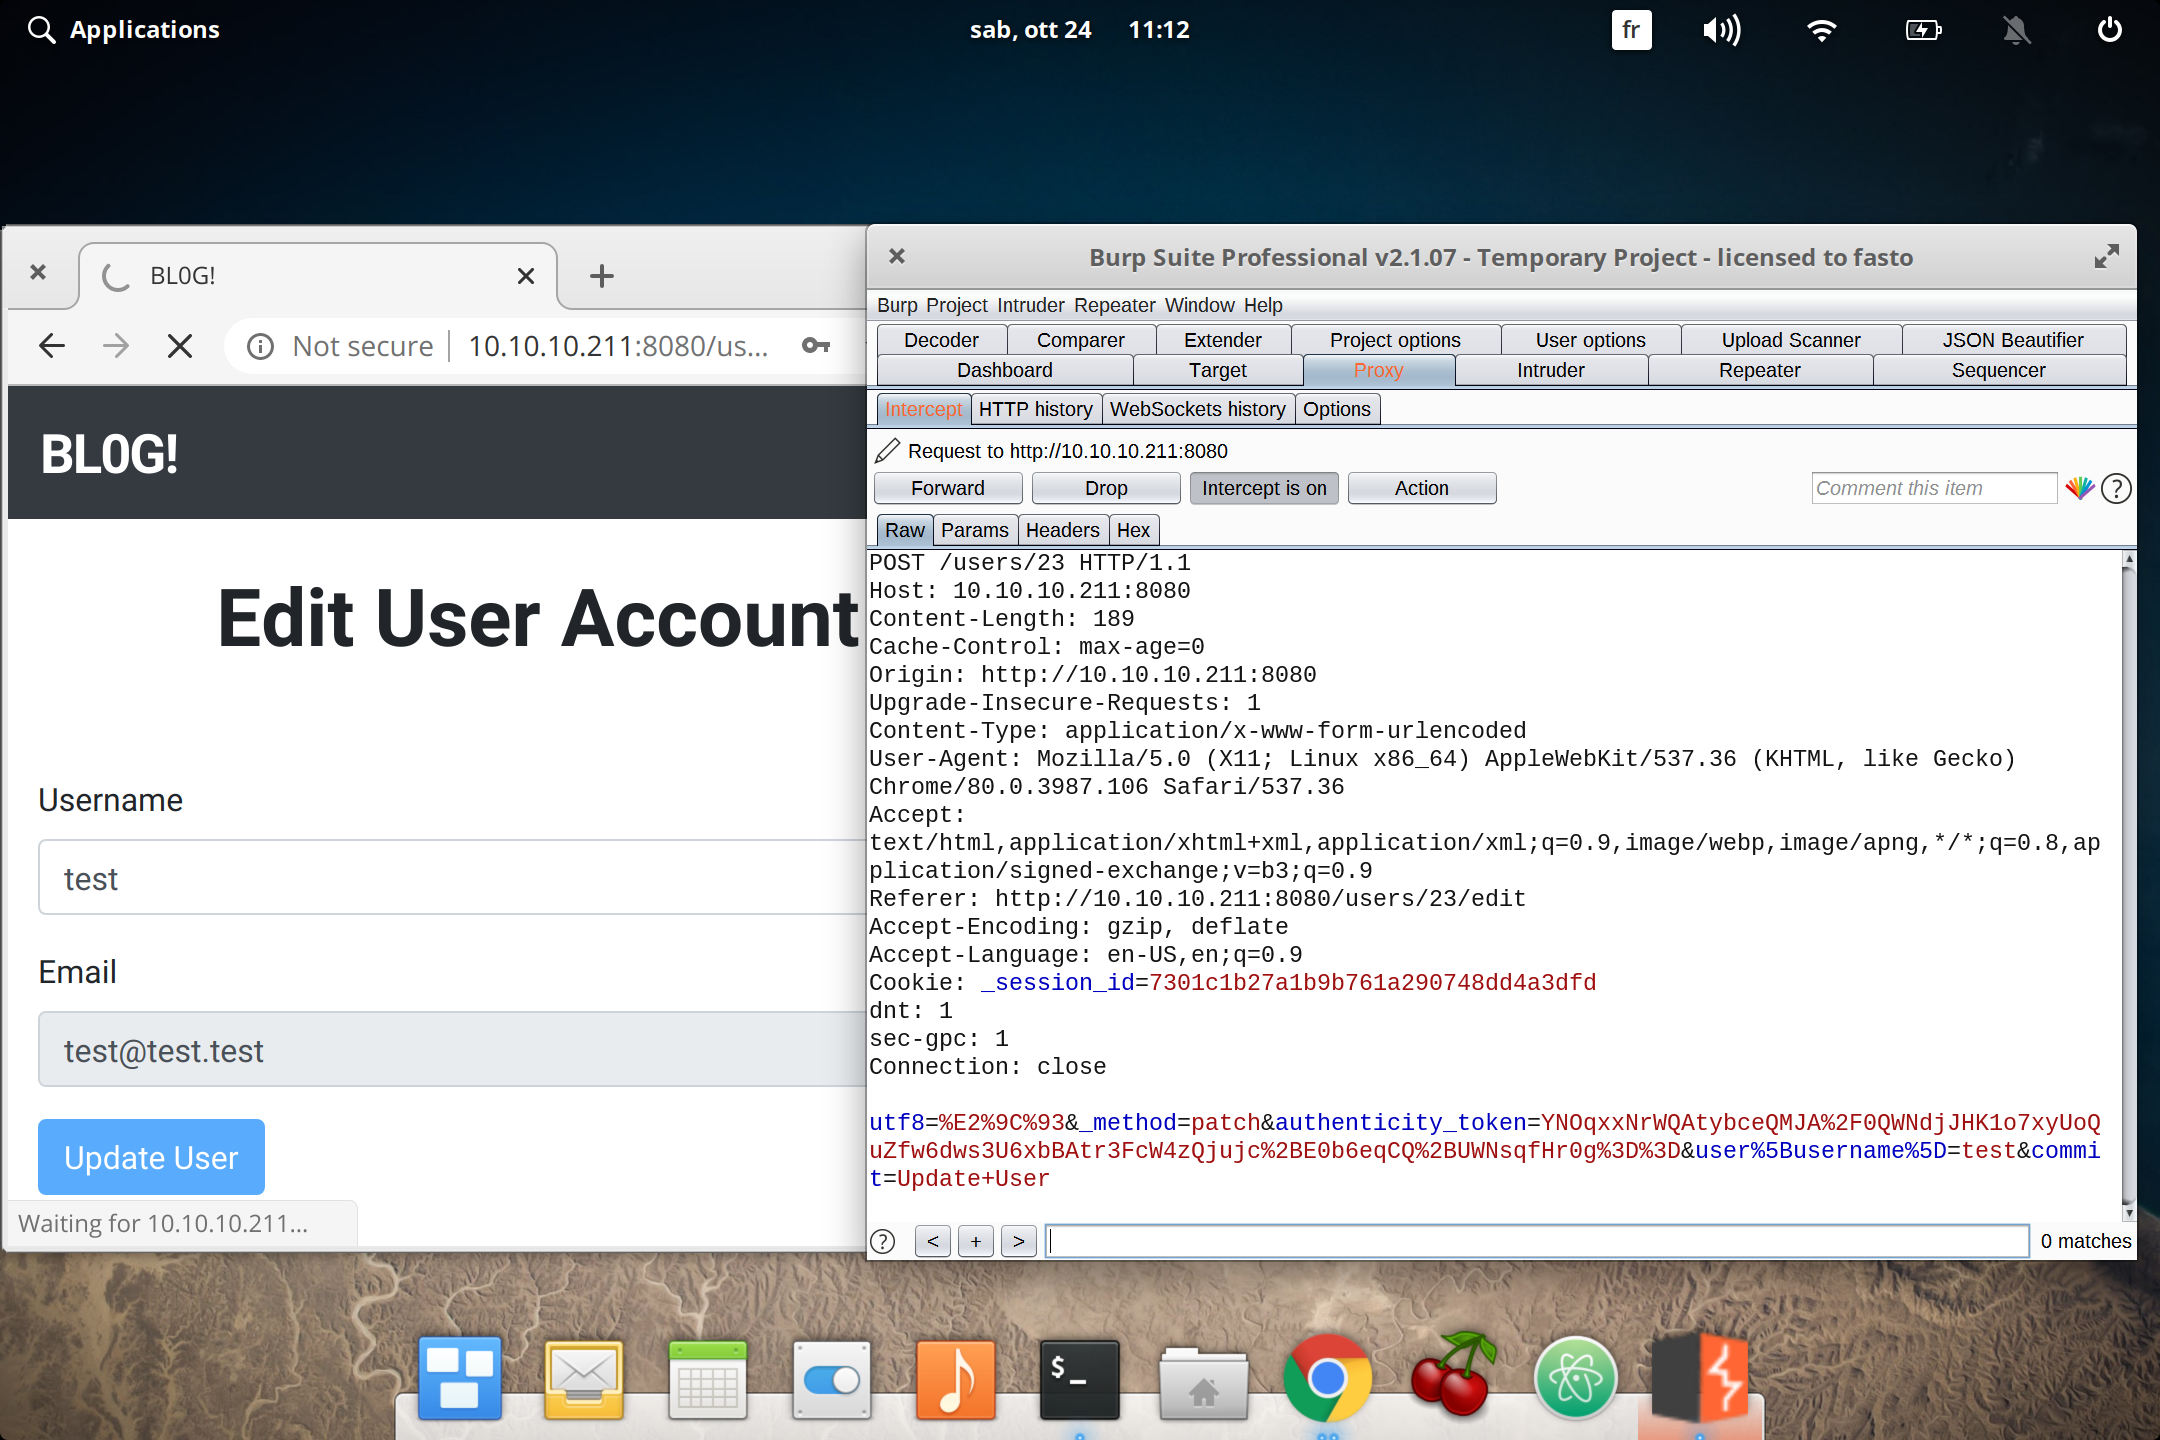Open the highlight color picker in Burp

click(x=2082, y=489)
